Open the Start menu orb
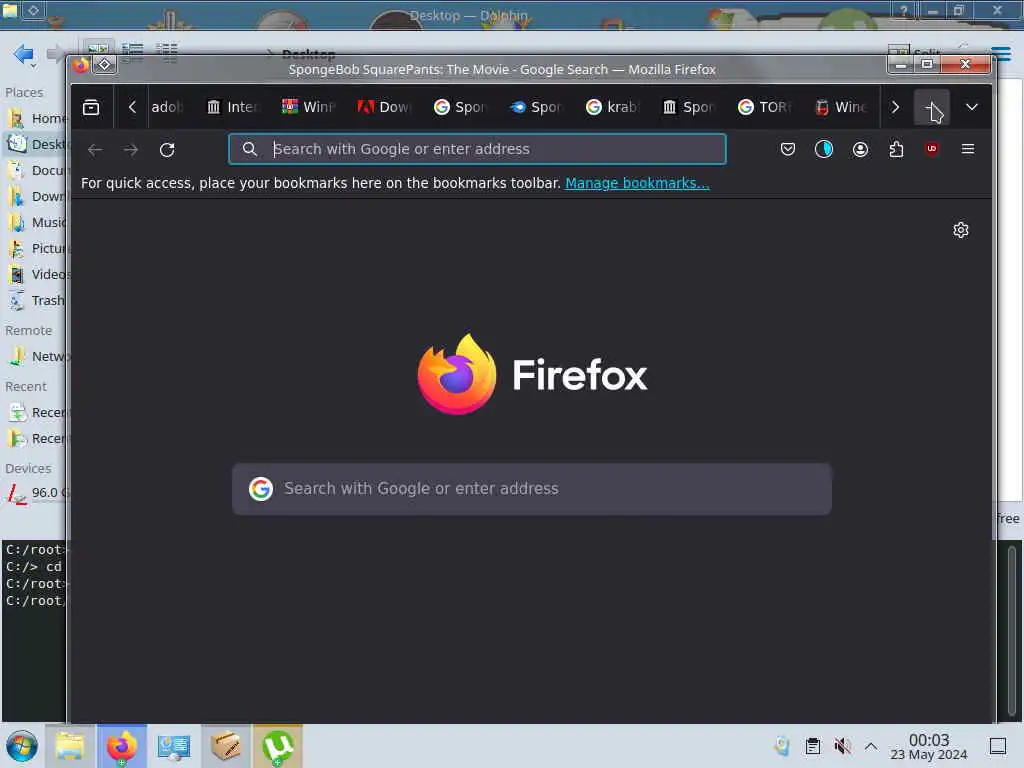The image size is (1024, 768). pos(22,746)
